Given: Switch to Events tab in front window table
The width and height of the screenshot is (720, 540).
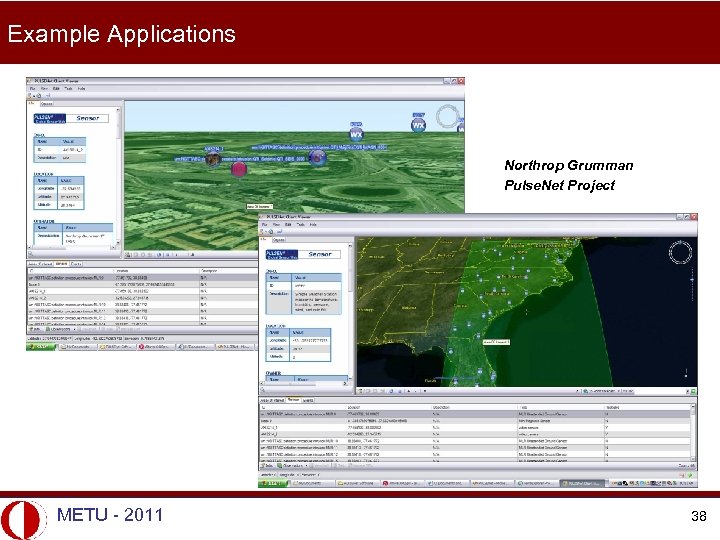Looking at the screenshot, I should [x=308, y=400].
